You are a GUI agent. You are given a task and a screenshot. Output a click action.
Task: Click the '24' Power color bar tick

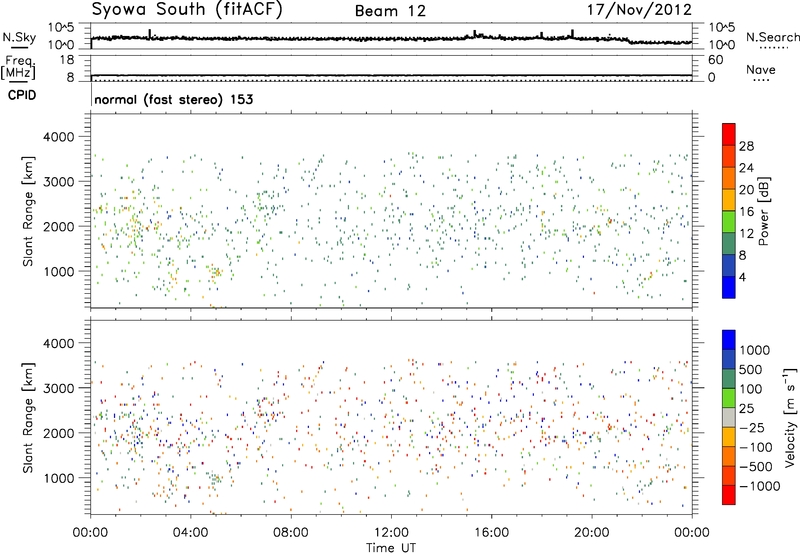[746, 168]
